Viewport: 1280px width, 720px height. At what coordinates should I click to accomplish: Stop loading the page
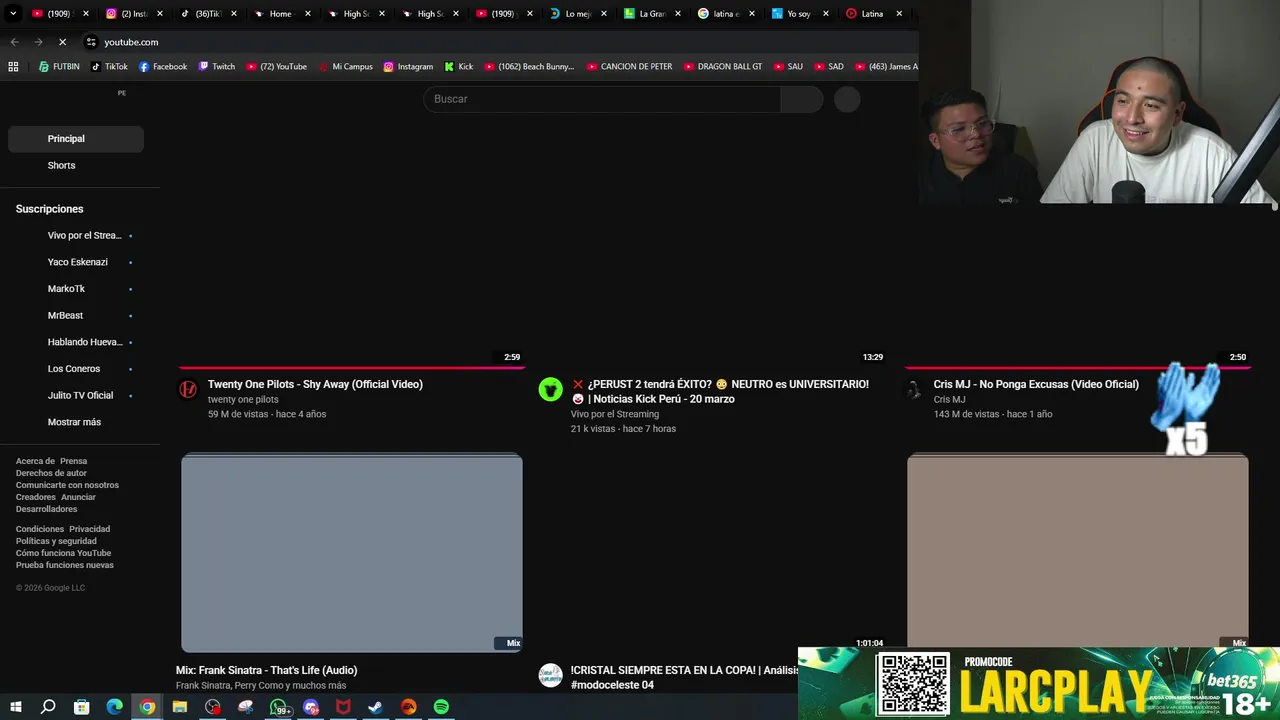62,42
